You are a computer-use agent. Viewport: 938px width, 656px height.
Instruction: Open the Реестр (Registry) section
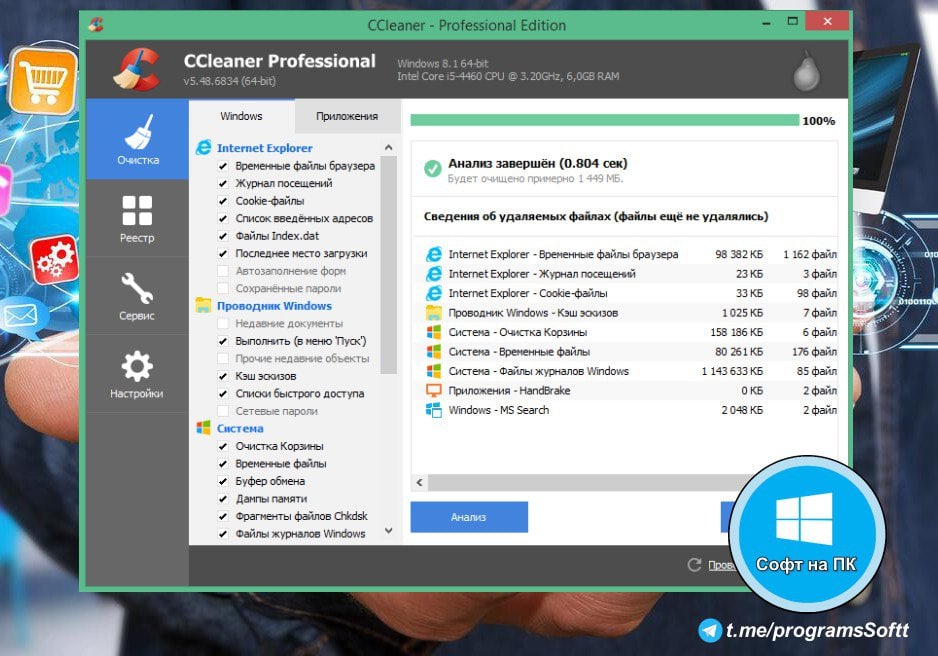[137, 210]
